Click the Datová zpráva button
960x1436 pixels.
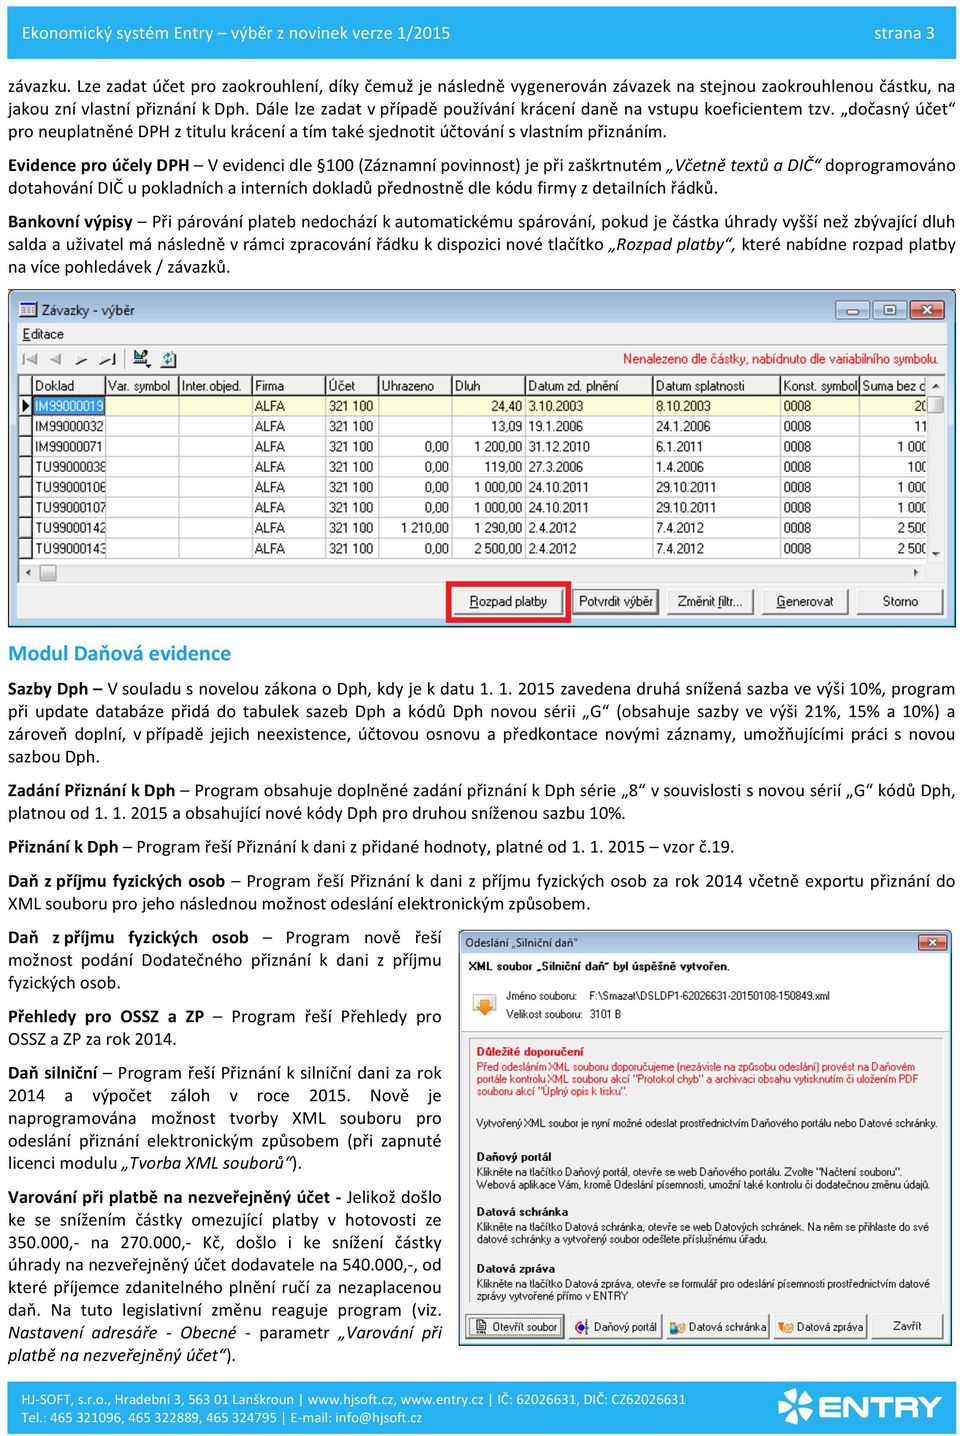point(821,1327)
